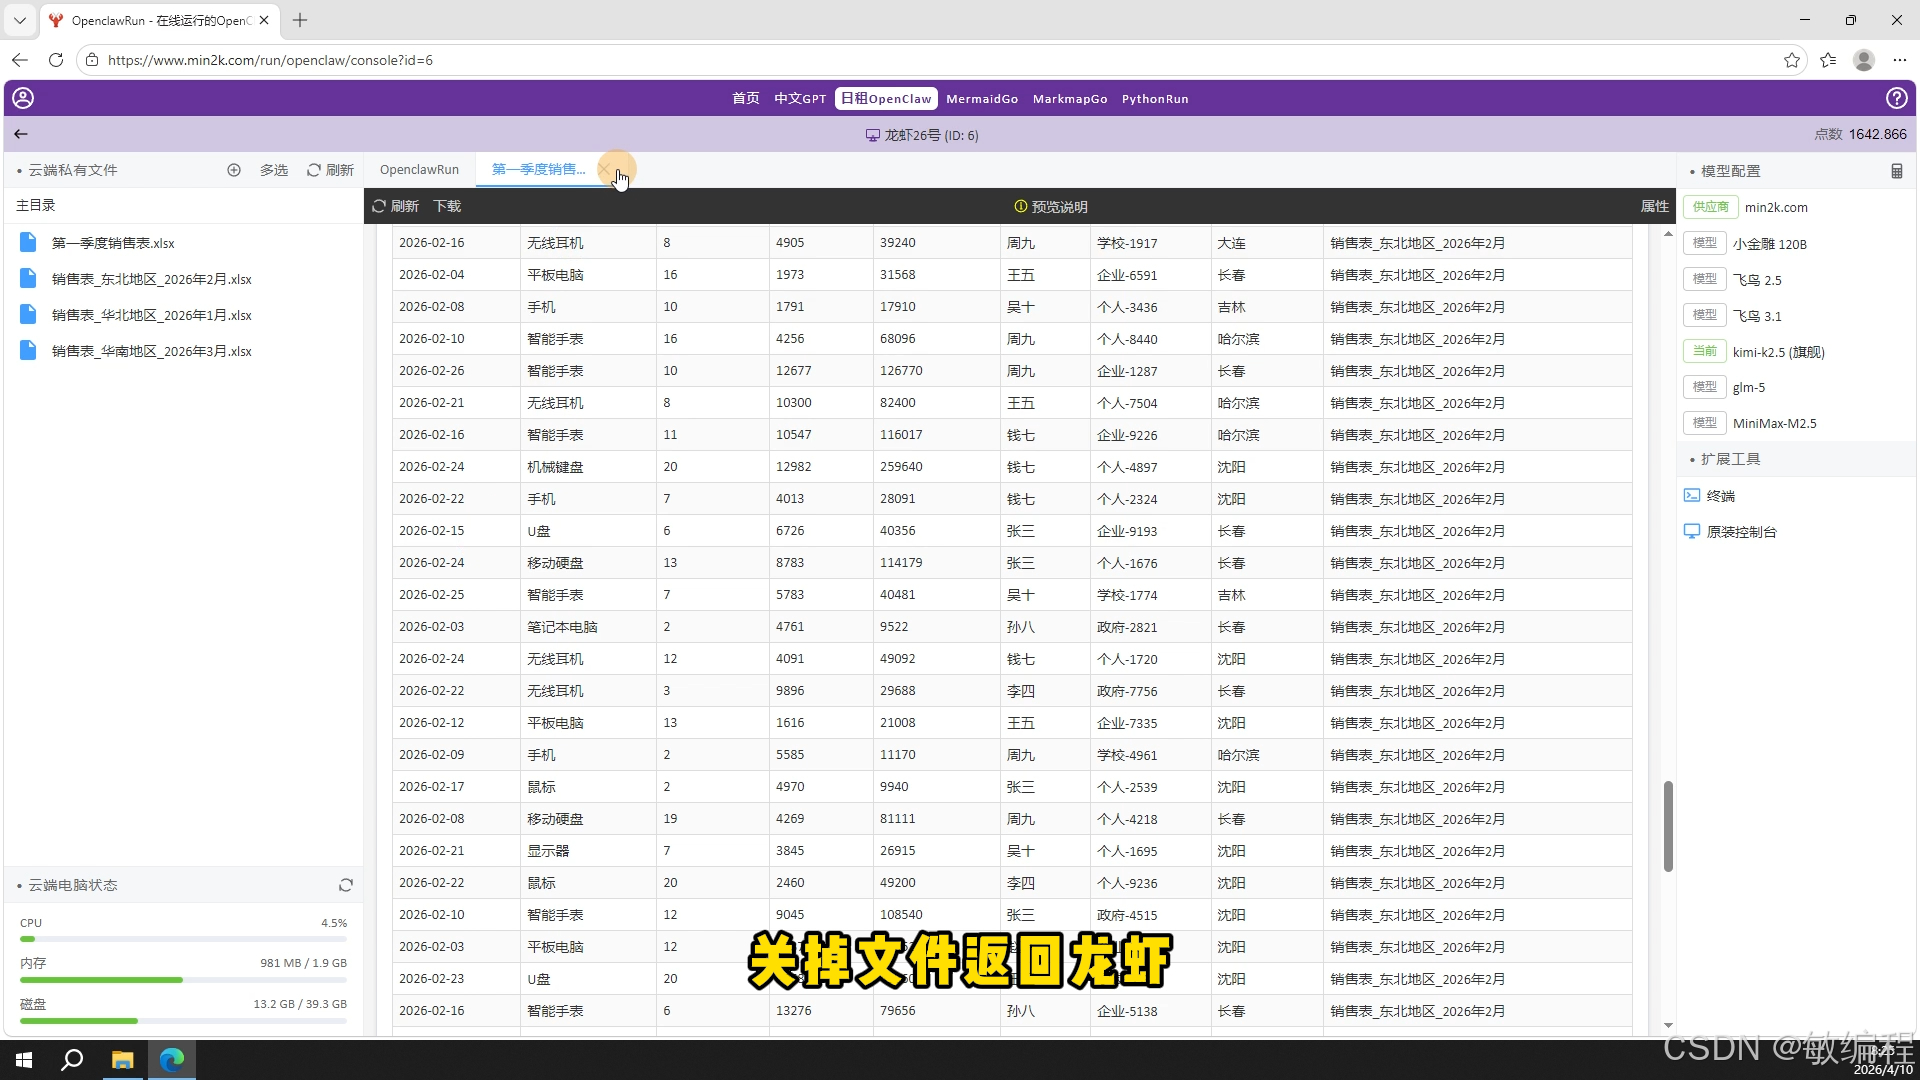Image resolution: width=1920 pixels, height=1080 pixels.
Task: Click the add-file plus icon
Action: pyautogui.click(x=234, y=170)
